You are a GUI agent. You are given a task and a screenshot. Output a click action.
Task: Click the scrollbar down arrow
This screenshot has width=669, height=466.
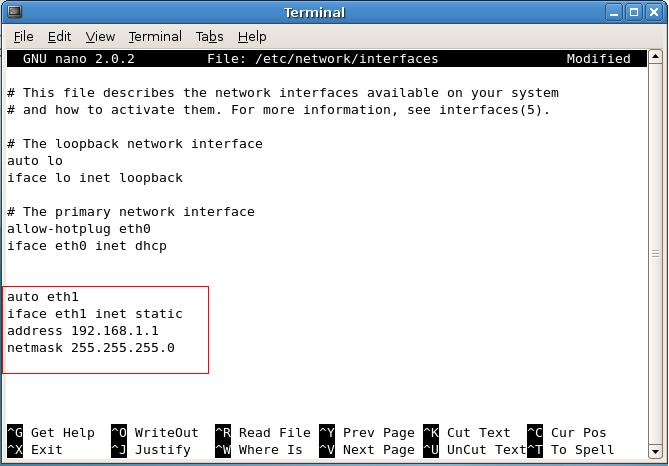pyautogui.click(x=655, y=451)
